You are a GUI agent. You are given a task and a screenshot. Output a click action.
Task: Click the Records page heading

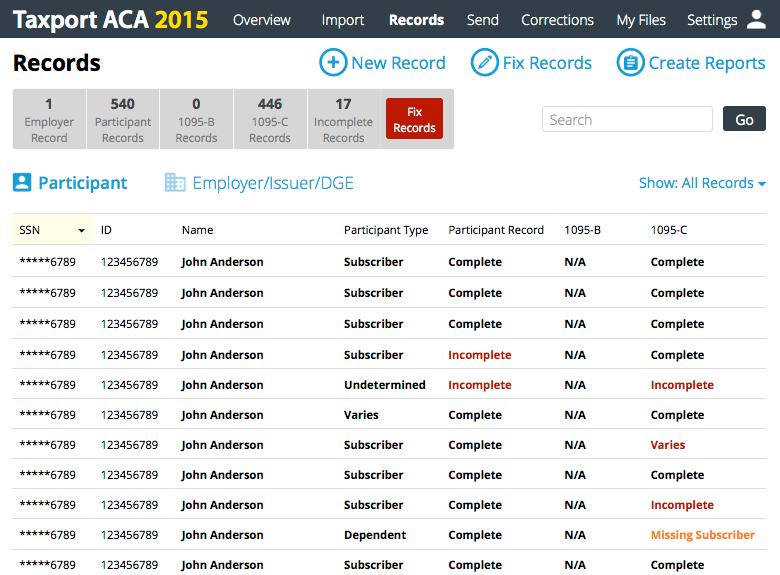pos(57,63)
